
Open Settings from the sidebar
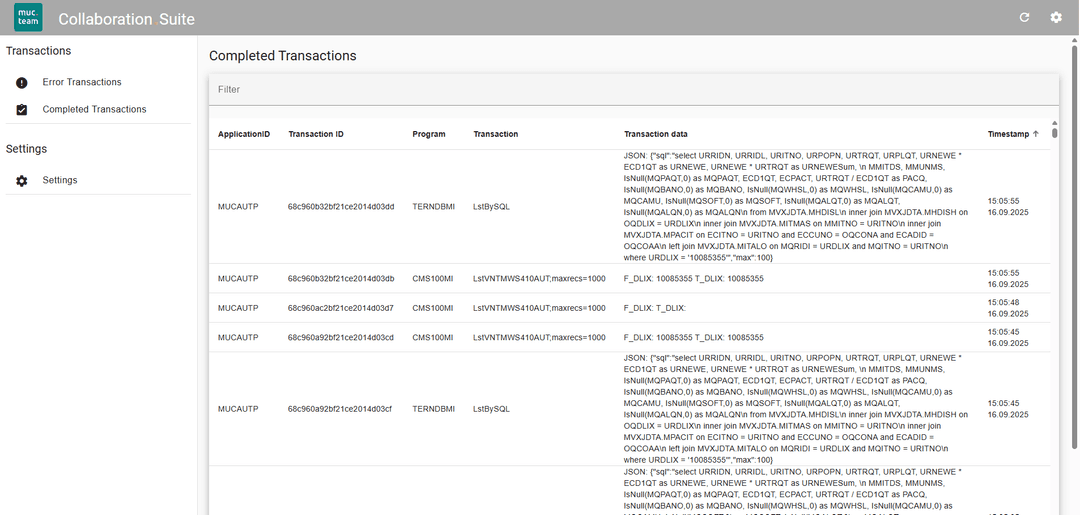point(60,181)
